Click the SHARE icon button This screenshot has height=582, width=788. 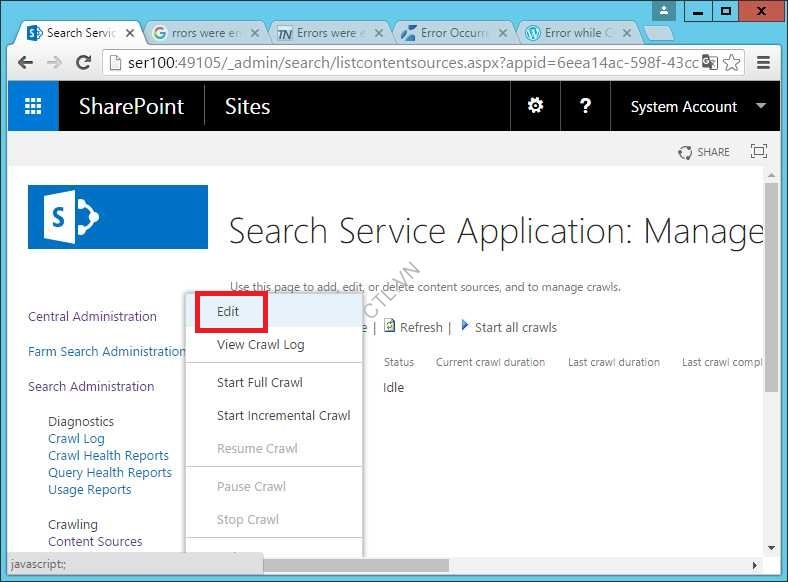(x=704, y=152)
